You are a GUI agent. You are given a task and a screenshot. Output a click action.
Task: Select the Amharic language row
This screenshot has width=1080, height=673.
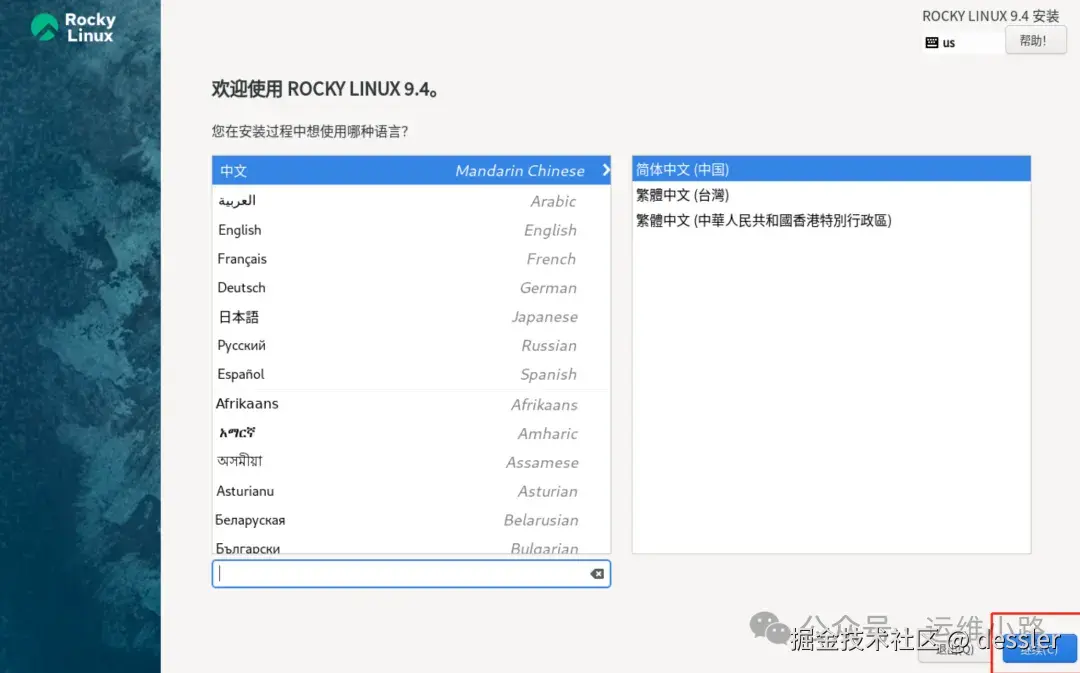click(x=411, y=433)
